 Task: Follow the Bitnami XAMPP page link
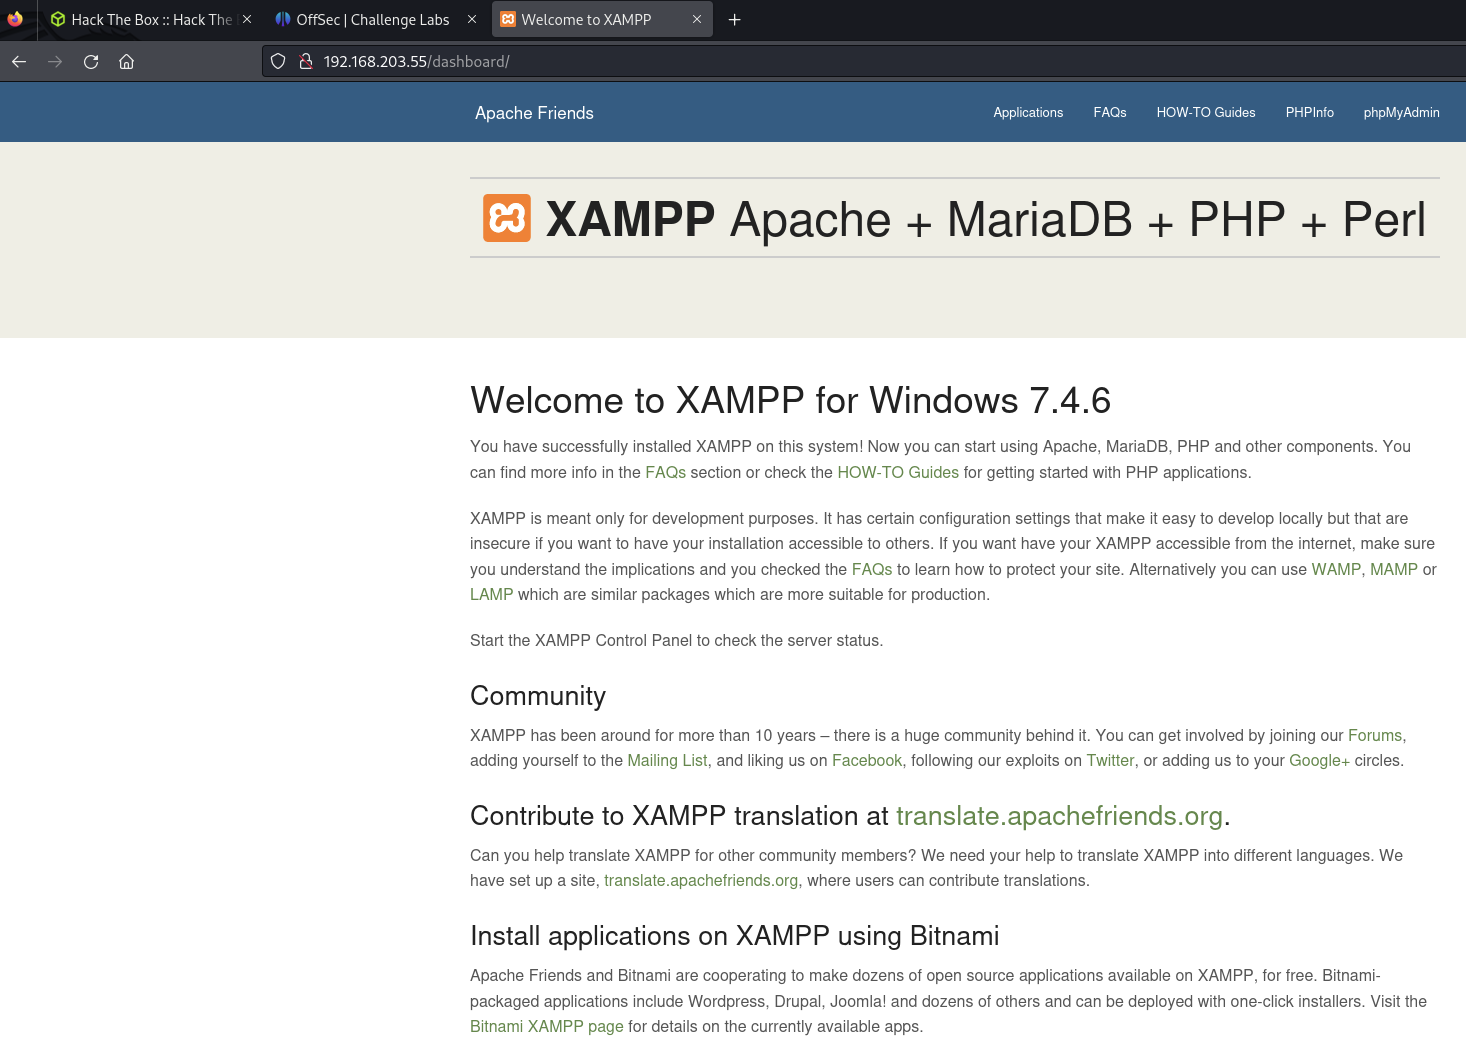pyautogui.click(x=546, y=1027)
